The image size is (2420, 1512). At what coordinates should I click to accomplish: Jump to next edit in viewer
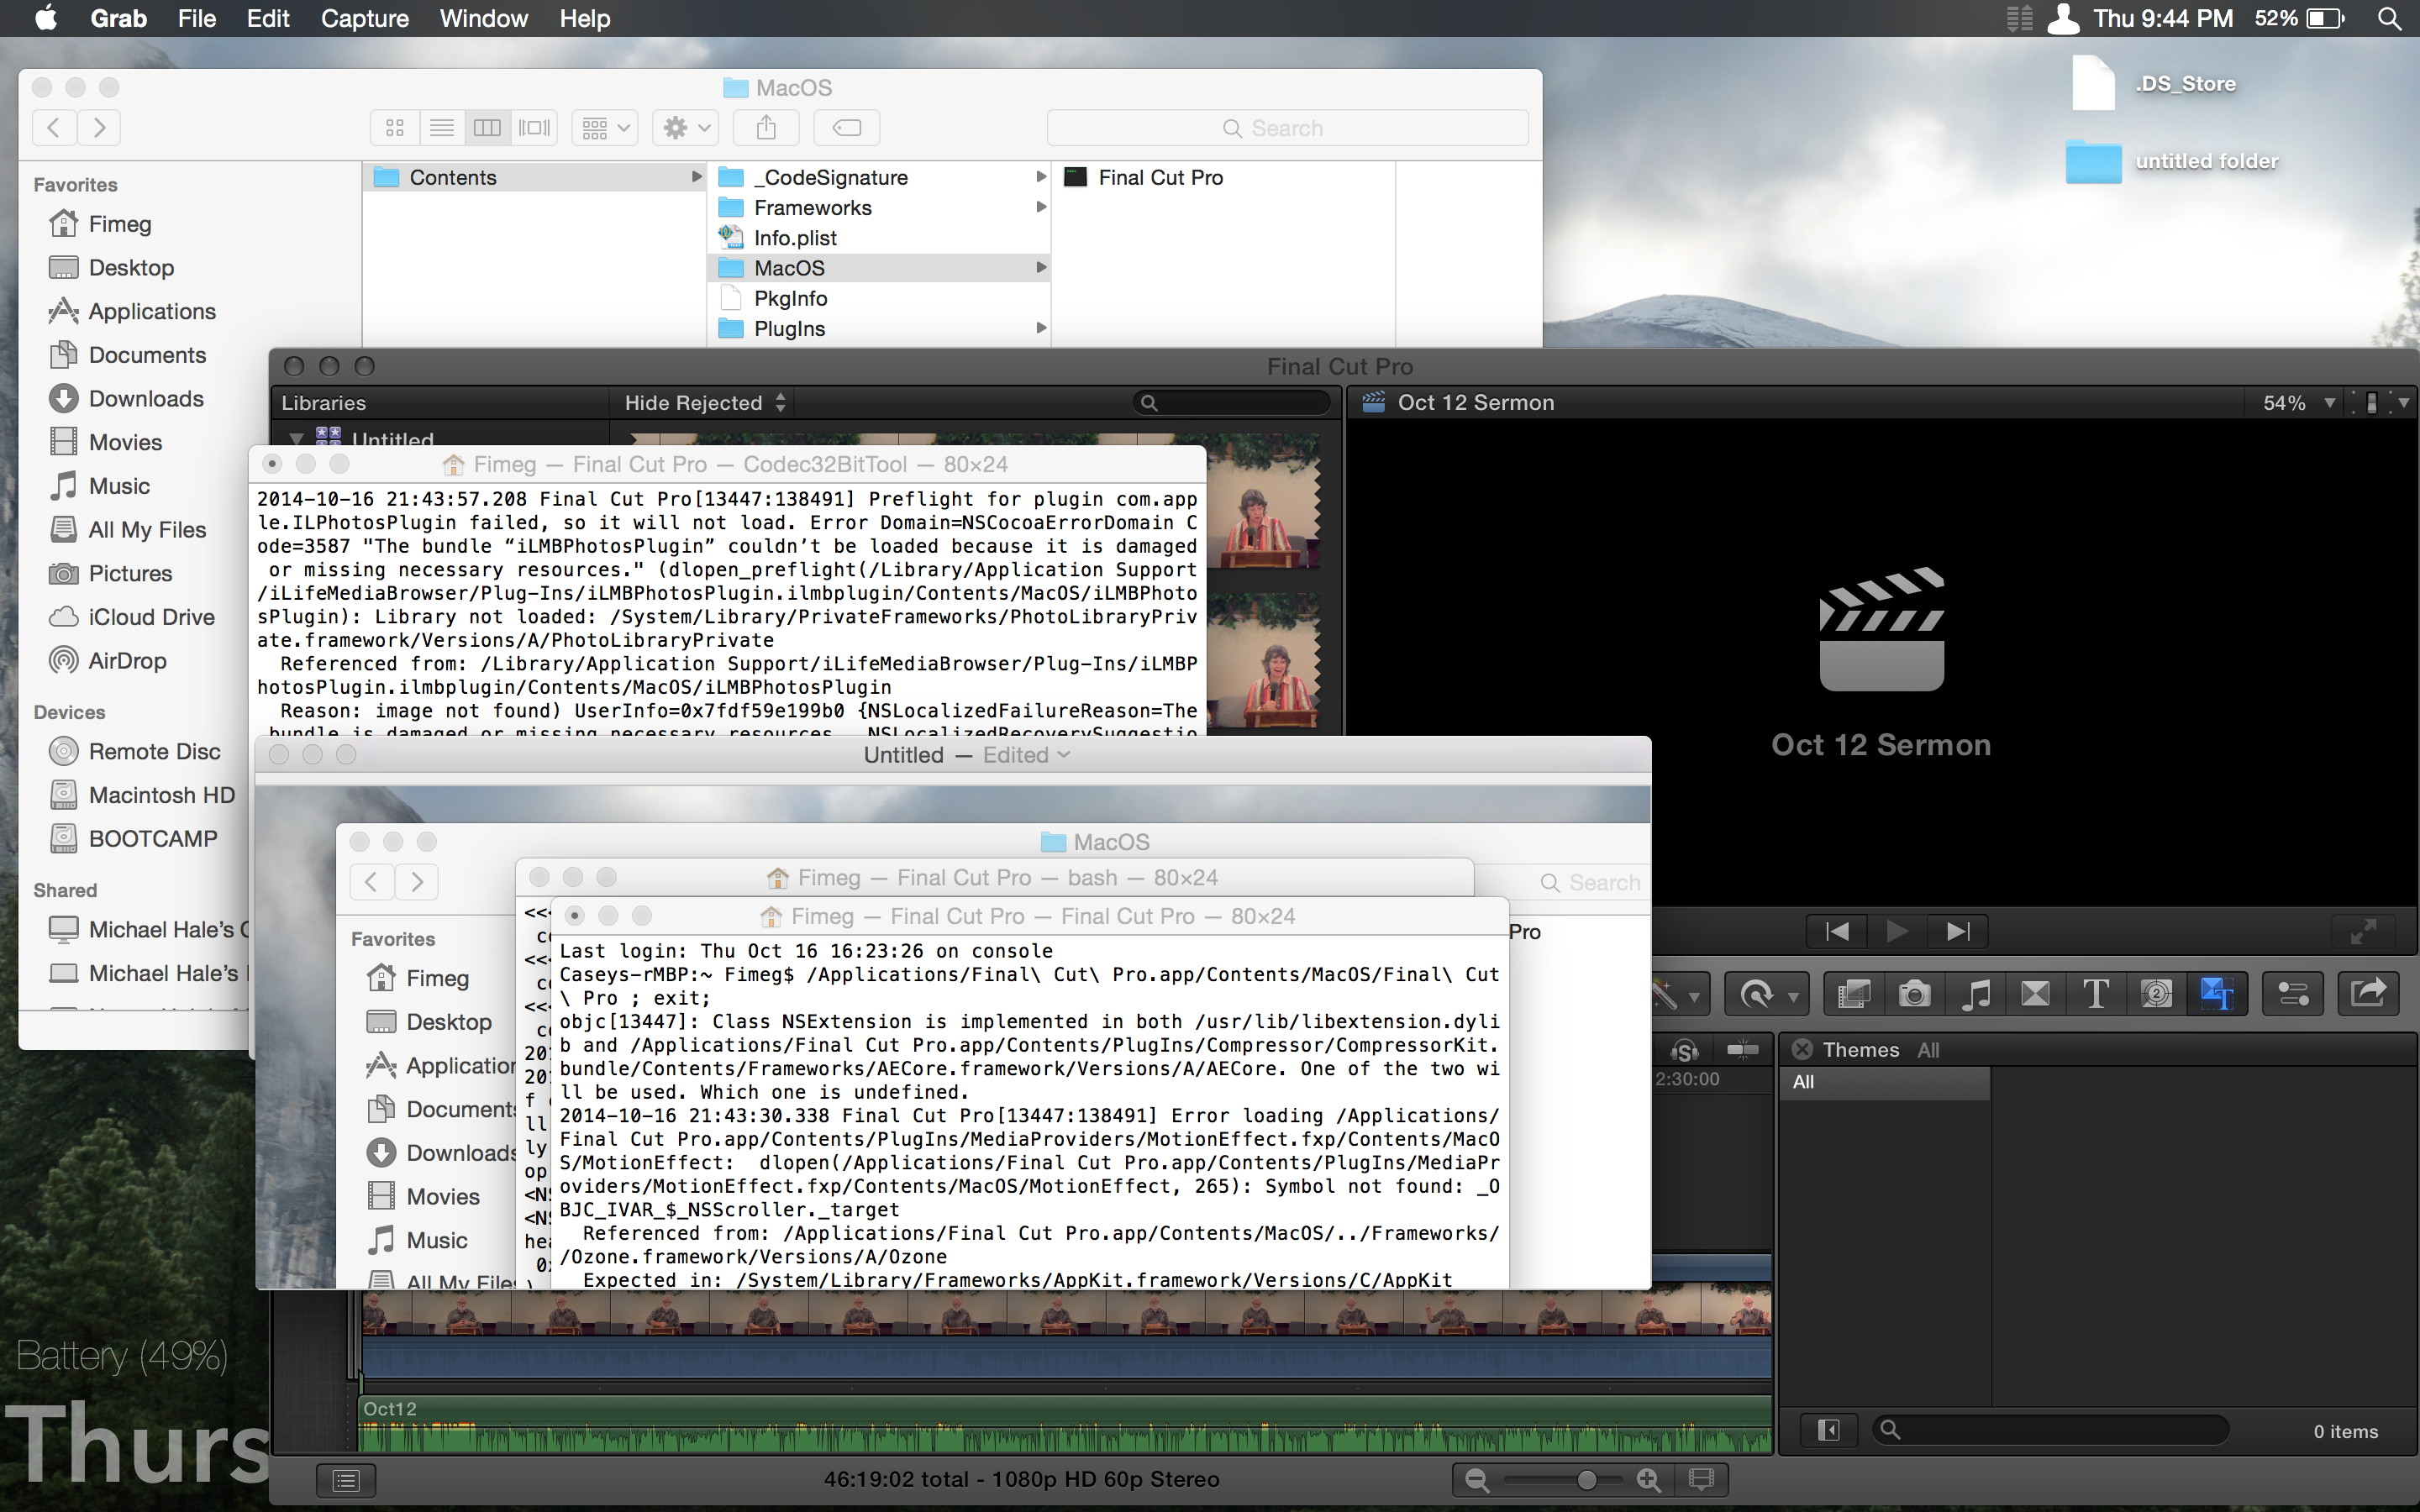(x=1958, y=931)
